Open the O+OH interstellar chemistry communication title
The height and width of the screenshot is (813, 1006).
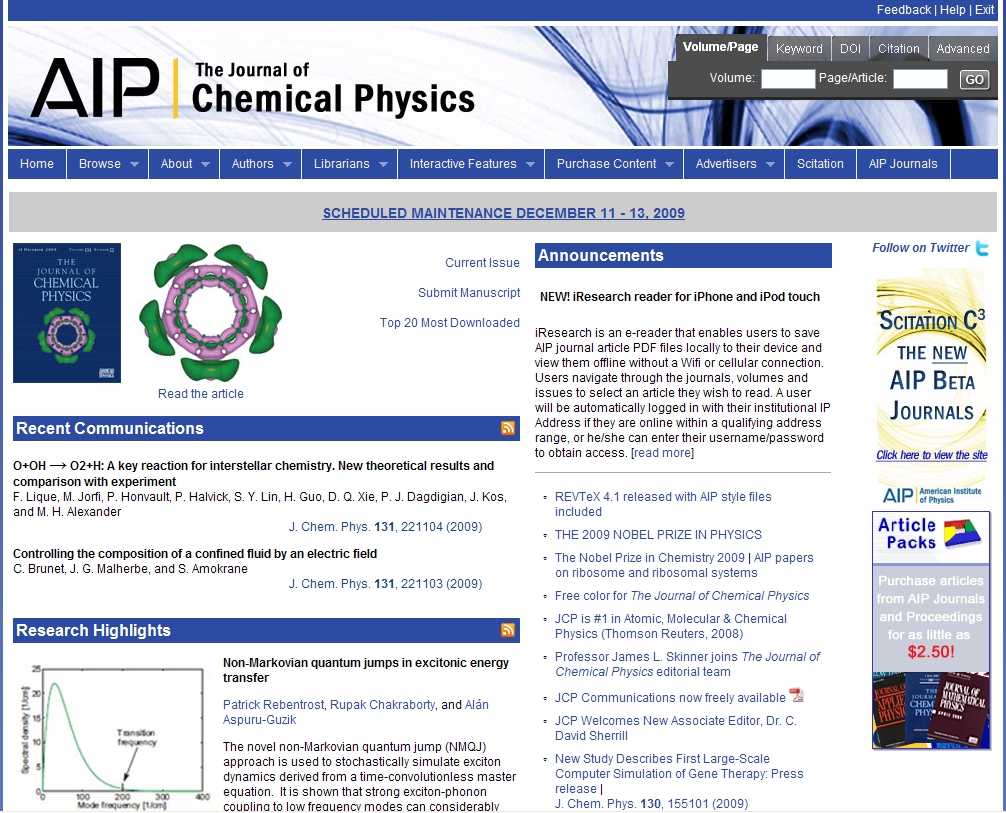[253, 474]
